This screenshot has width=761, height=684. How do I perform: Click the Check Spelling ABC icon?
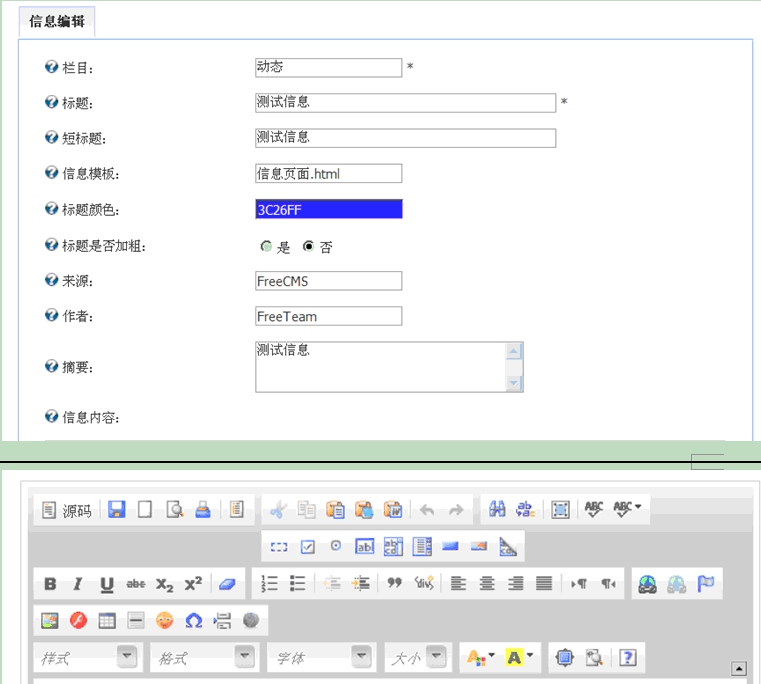click(594, 509)
